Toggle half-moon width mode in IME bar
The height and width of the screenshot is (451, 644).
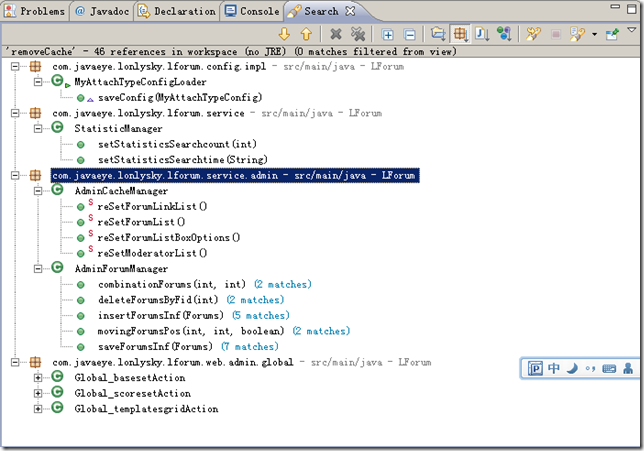tap(572, 368)
